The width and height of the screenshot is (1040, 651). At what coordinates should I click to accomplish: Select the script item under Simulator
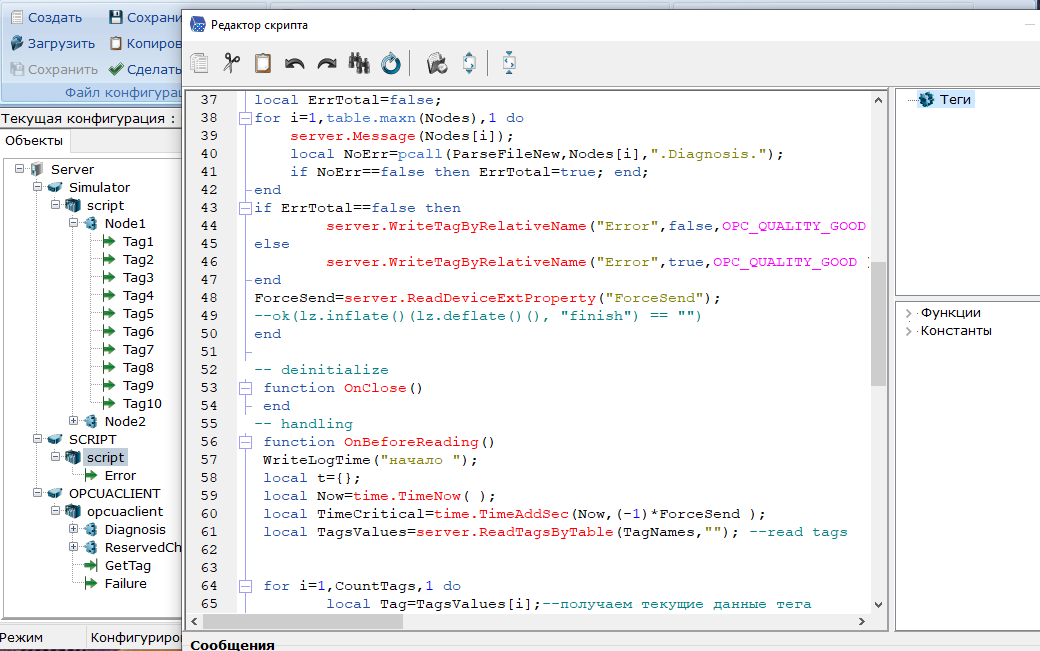105,206
